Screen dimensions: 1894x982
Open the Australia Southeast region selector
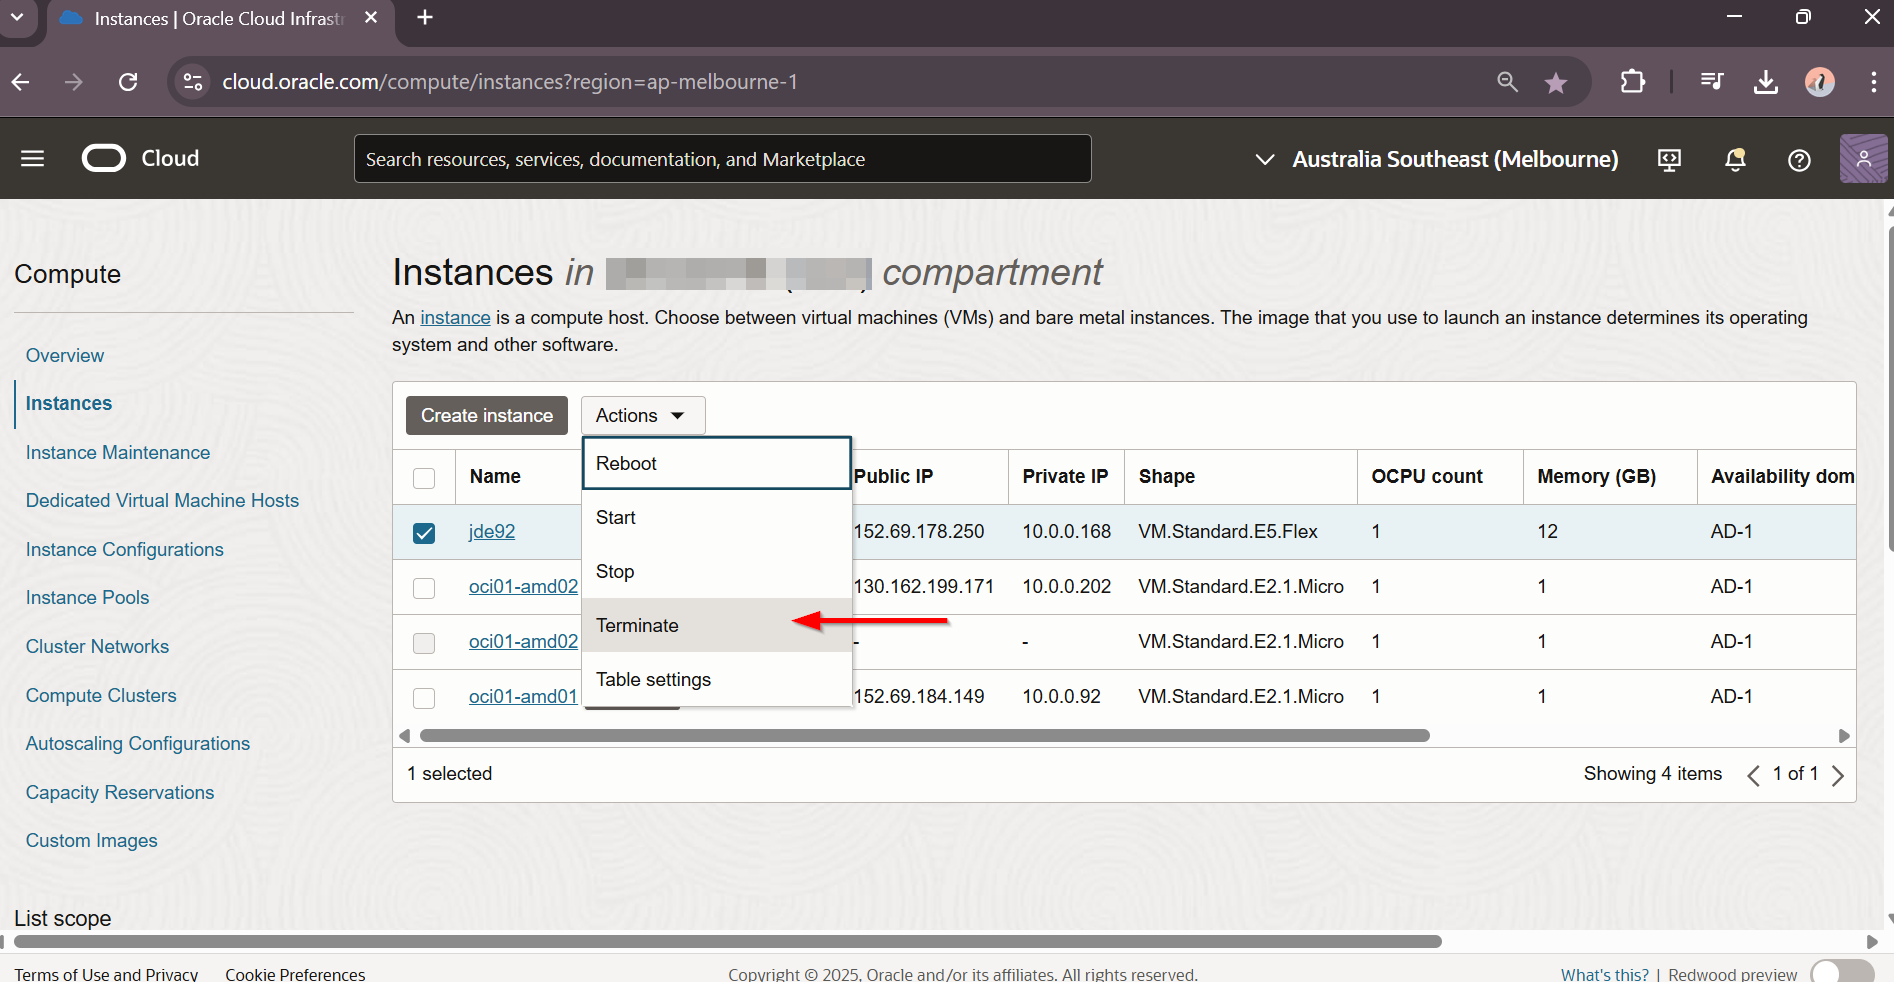pos(1436,160)
